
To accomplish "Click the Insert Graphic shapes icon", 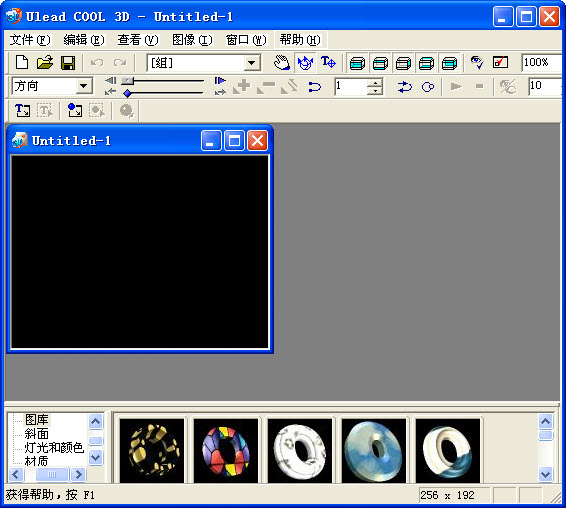I will coord(75,110).
